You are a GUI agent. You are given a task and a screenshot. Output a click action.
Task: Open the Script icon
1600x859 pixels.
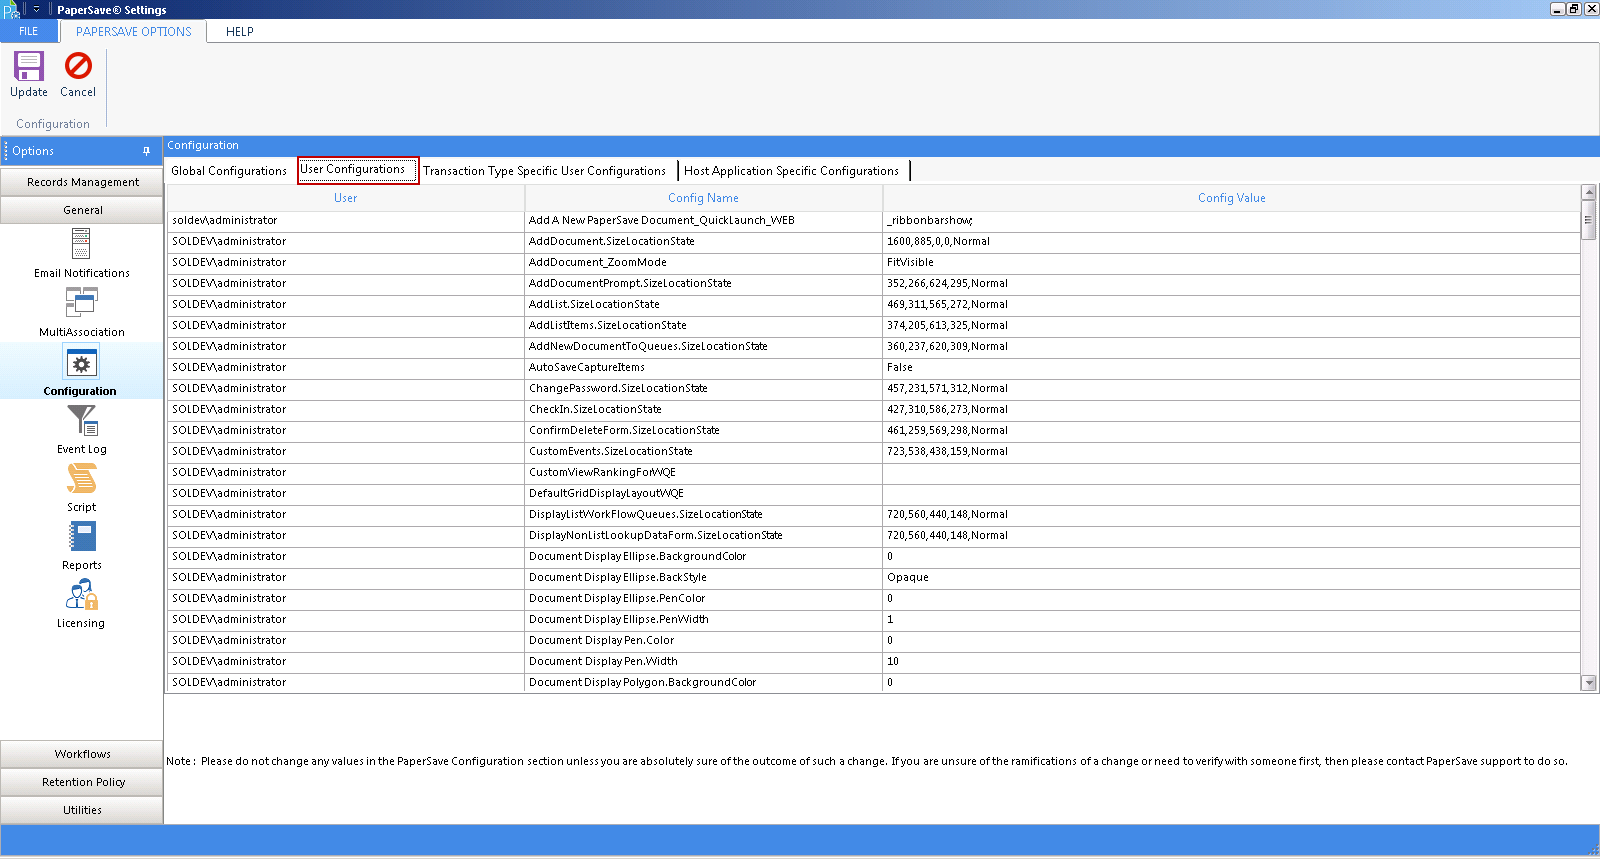tap(81, 479)
